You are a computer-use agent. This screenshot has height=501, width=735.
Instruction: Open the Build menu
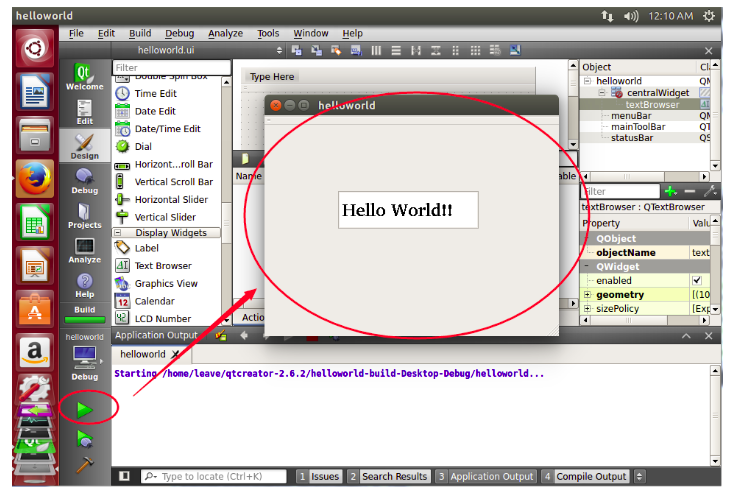pos(140,33)
